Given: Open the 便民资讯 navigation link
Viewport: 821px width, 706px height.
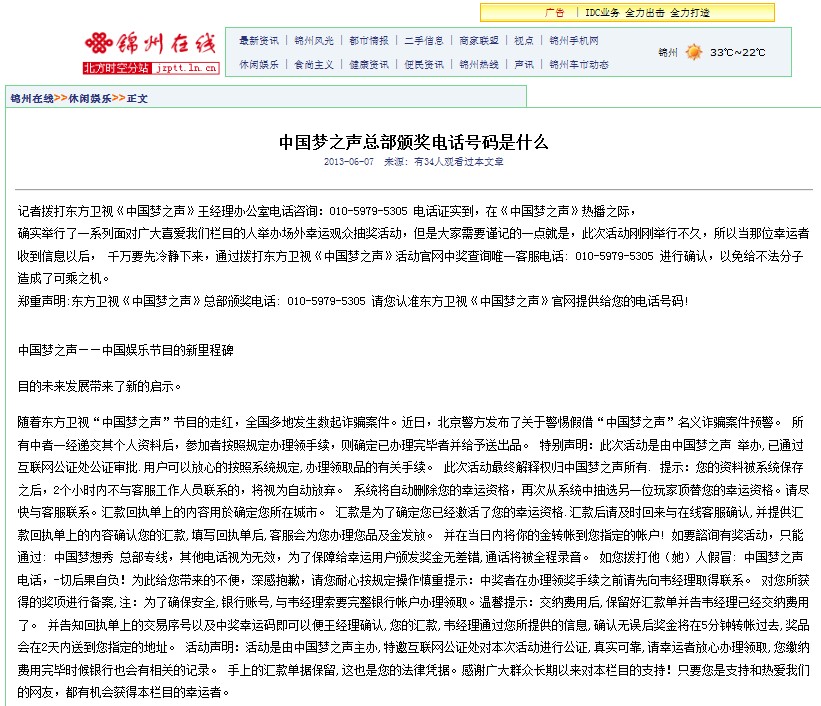Looking at the screenshot, I should 424,64.
